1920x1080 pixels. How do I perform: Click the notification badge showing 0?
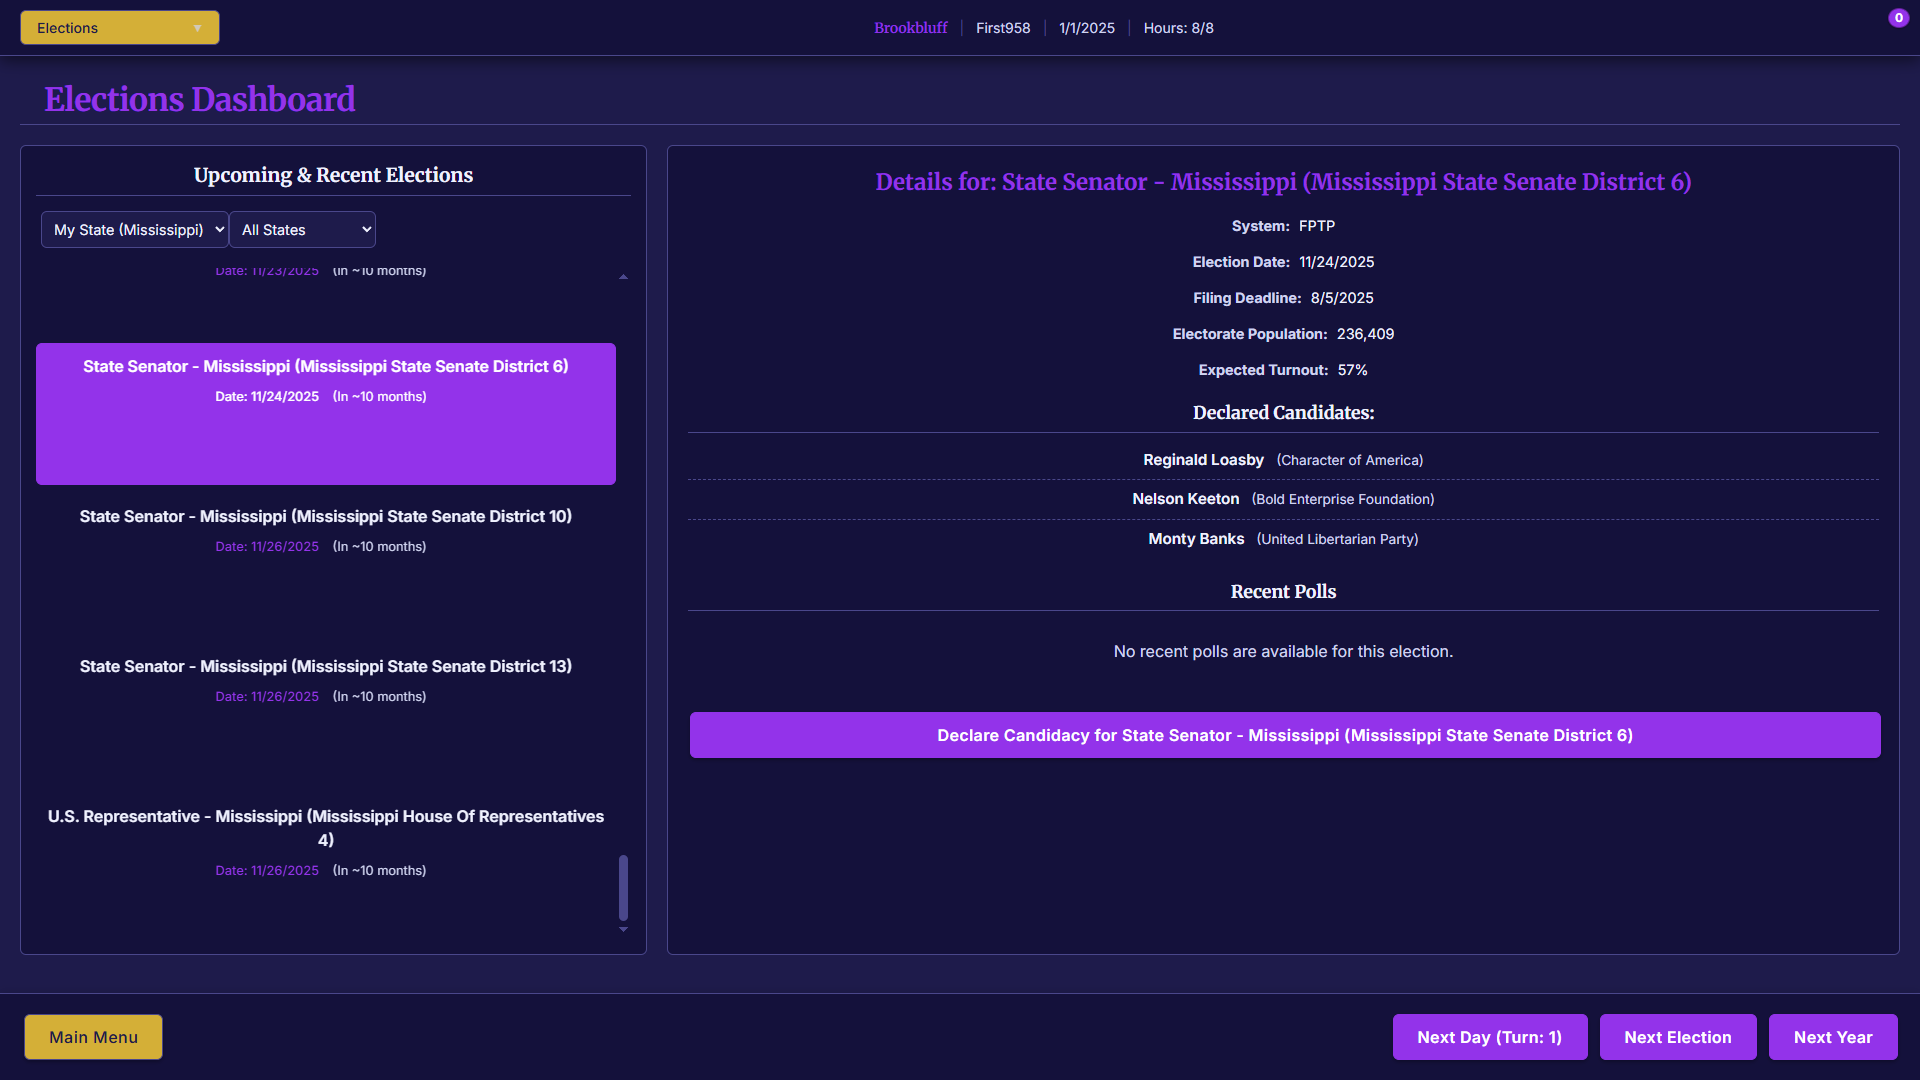coord(1898,18)
